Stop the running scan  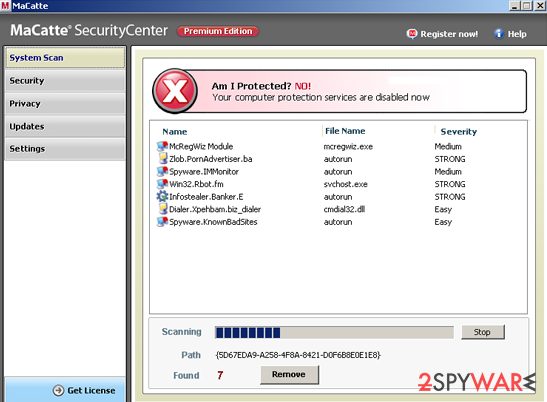coord(483,332)
